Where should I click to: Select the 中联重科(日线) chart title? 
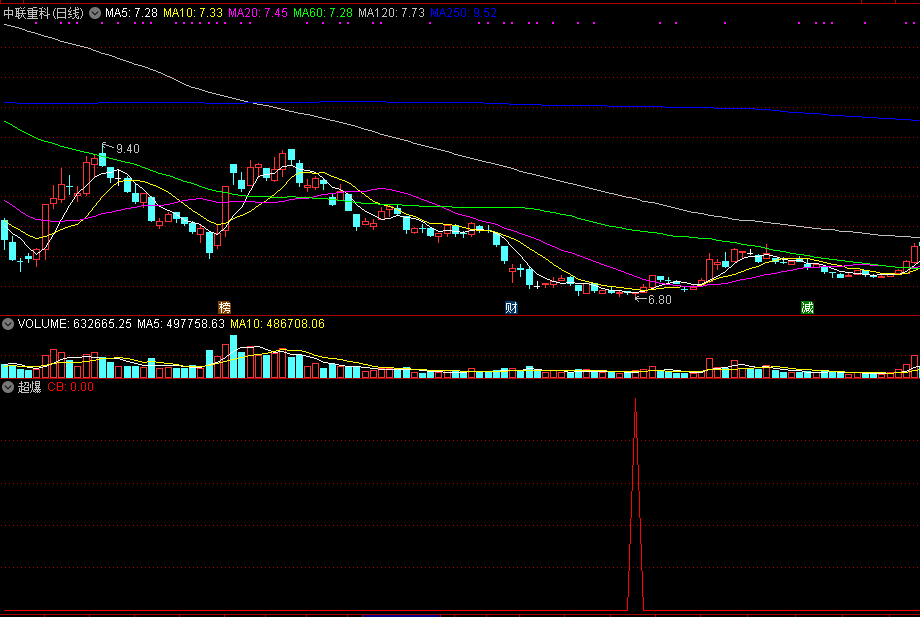tap(43, 13)
